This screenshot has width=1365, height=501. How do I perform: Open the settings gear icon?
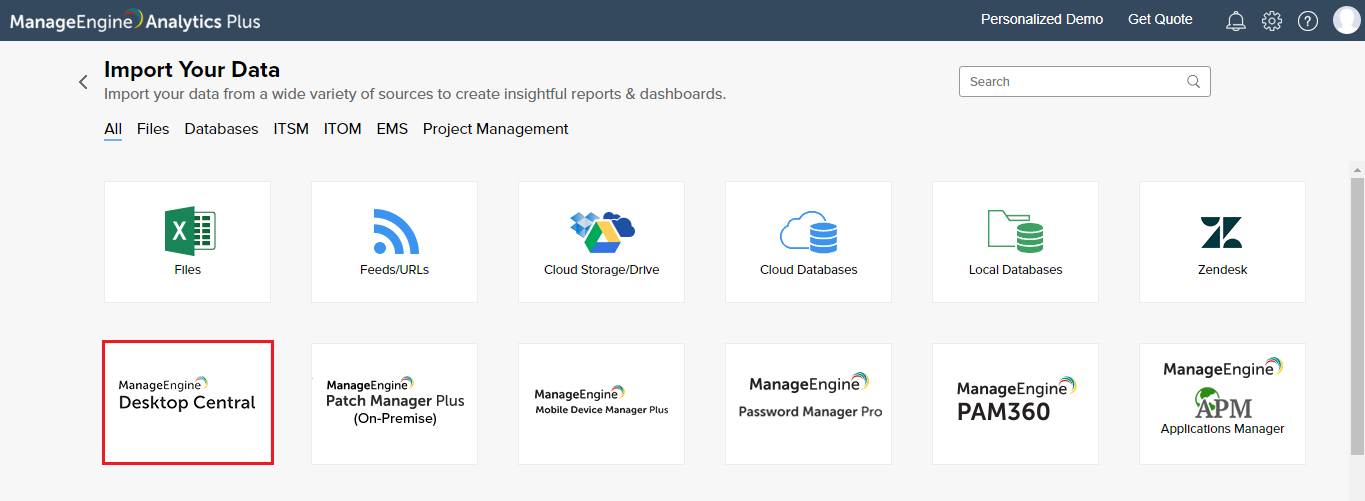coord(1272,21)
